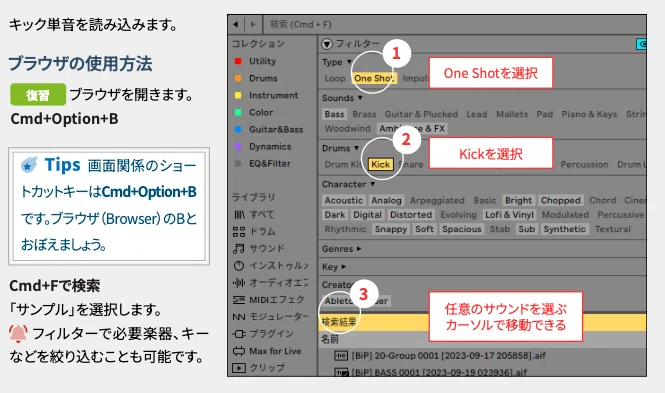
Task: Go back with the left arrow button
Action: [236, 24]
